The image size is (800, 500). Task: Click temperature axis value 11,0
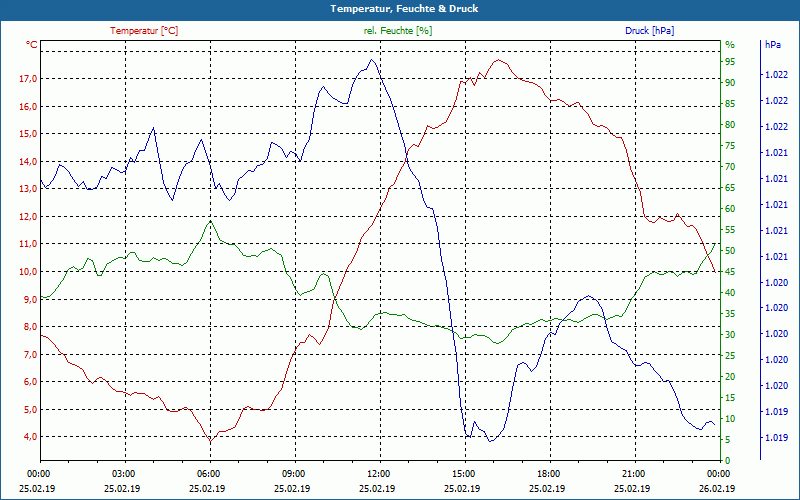pos(28,244)
